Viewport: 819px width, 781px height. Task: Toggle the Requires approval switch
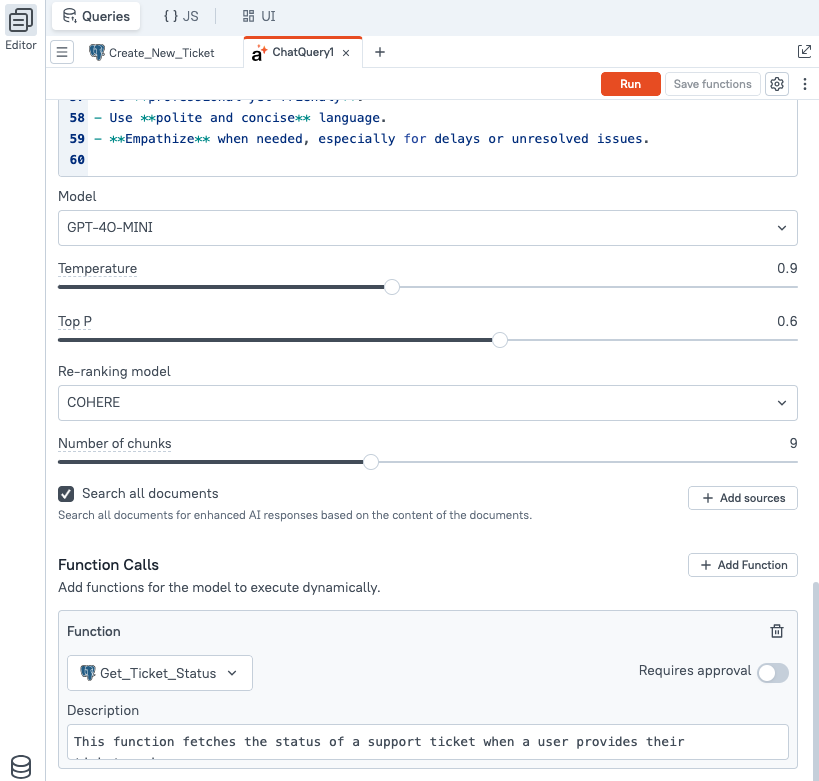(773, 673)
